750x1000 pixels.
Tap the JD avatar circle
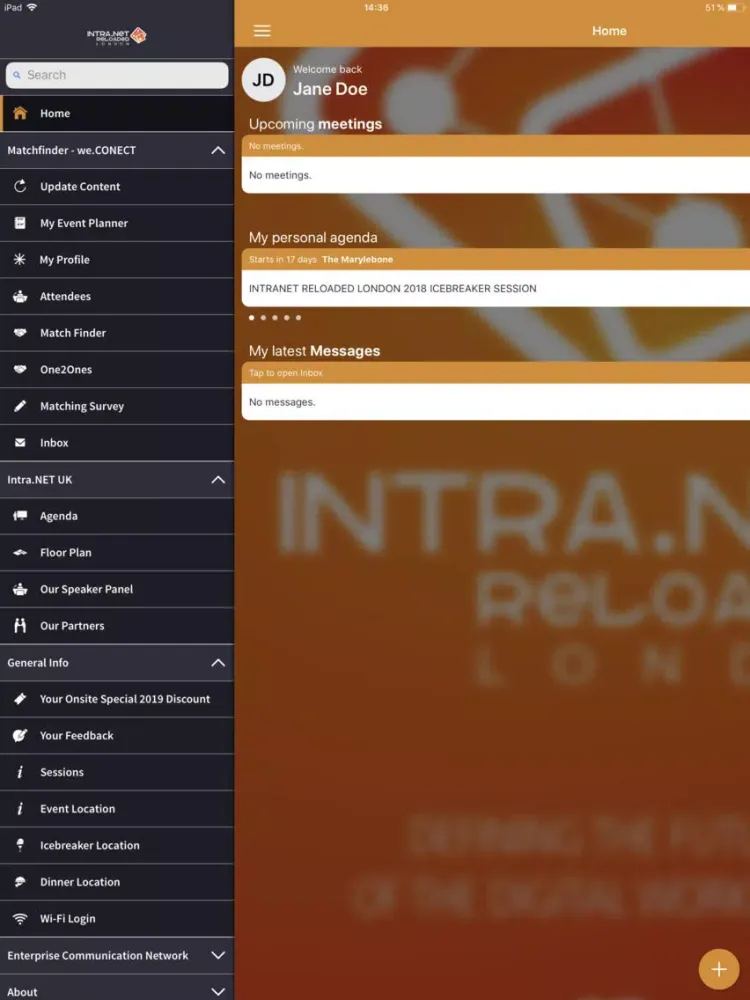(x=263, y=80)
